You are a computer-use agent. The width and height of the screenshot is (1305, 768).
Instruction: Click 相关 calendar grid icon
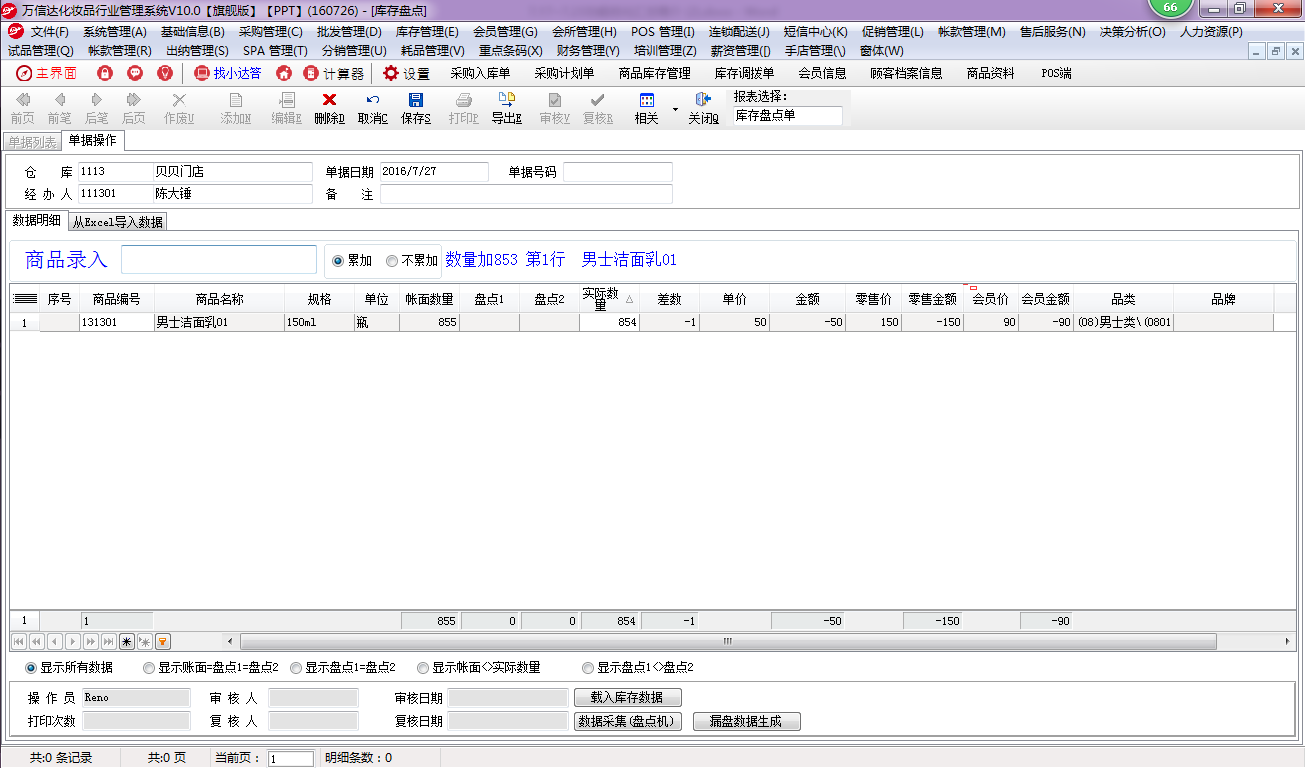pyautogui.click(x=647, y=100)
